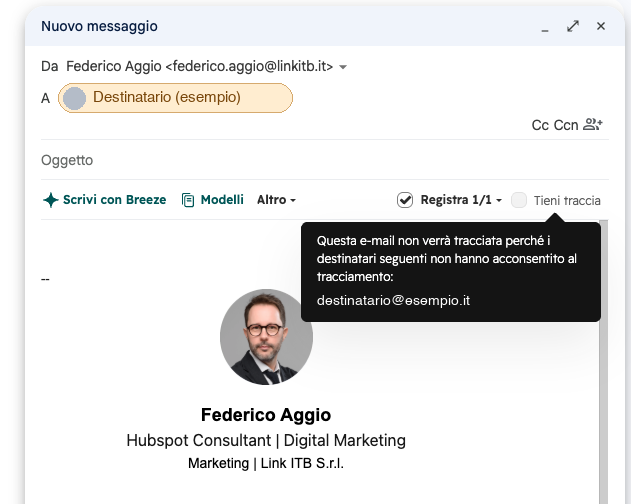Add Ccn recipients field

coord(566,125)
